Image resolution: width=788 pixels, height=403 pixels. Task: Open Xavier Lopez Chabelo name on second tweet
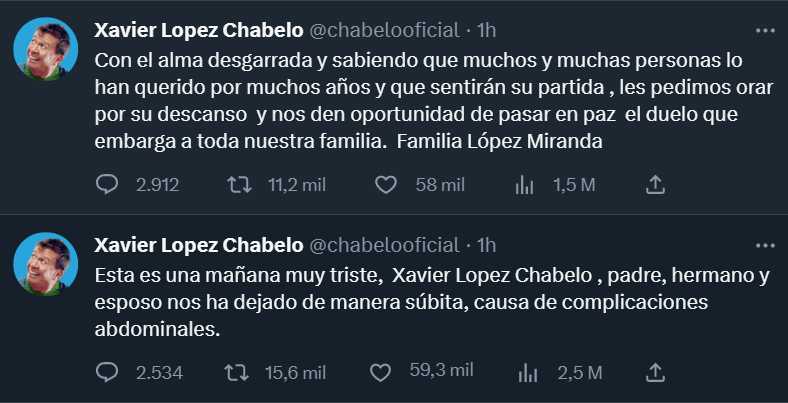point(197,246)
